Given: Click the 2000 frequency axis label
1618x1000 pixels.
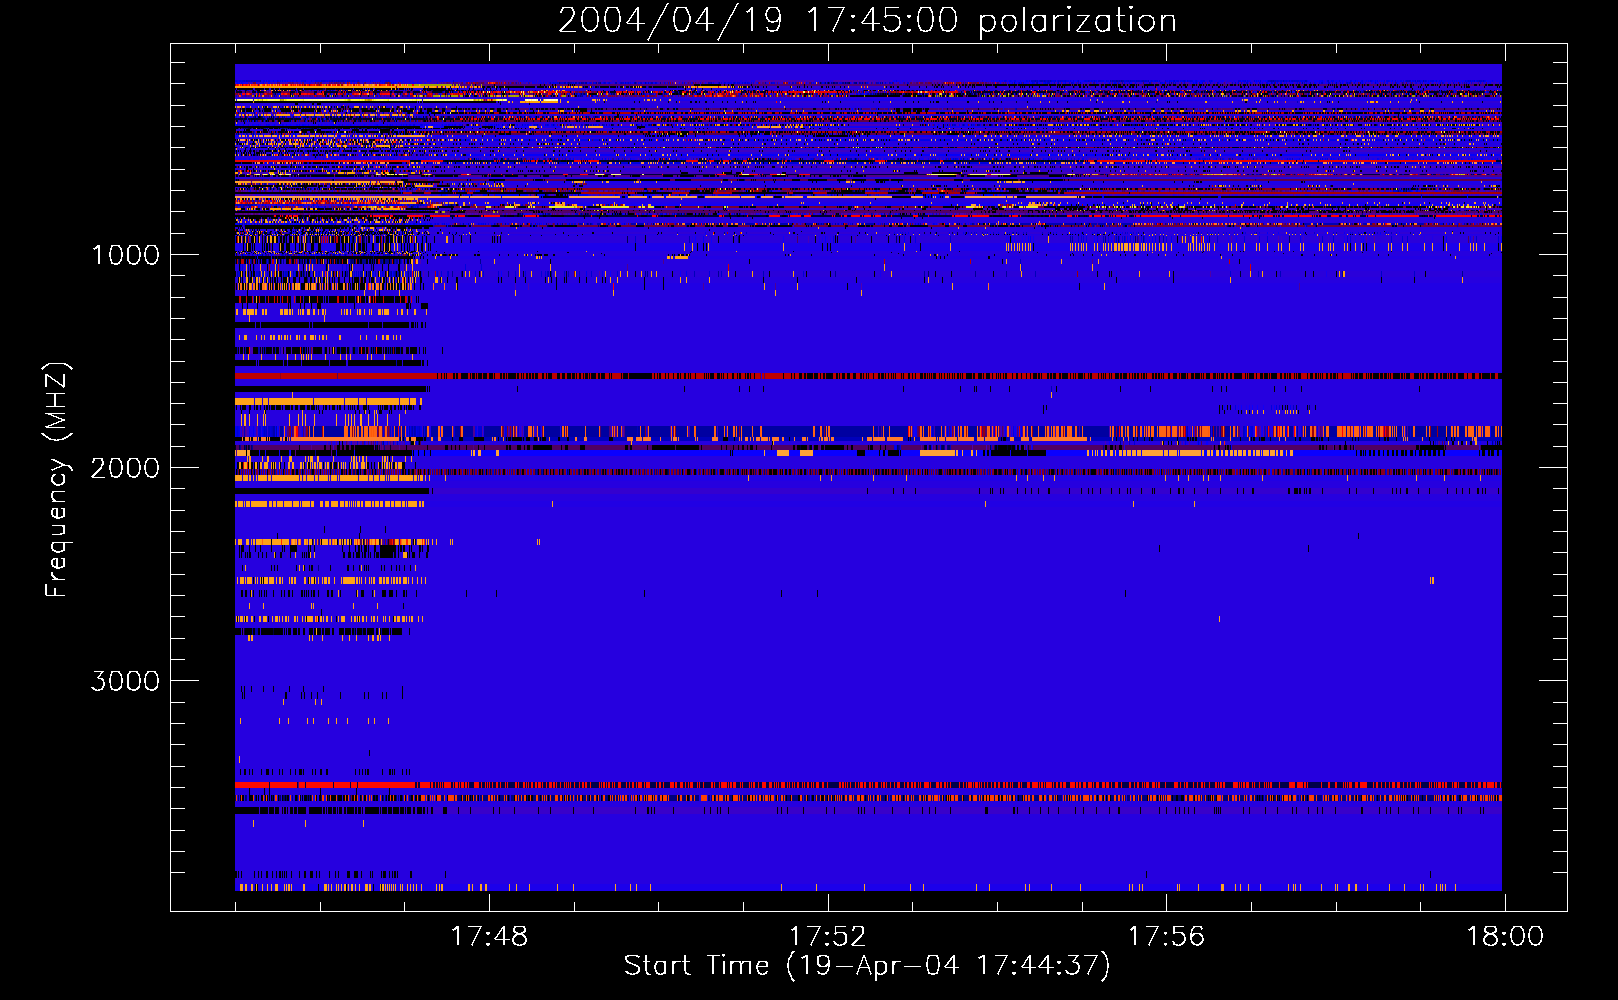Looking at the screenshot, I should [125, 468].
